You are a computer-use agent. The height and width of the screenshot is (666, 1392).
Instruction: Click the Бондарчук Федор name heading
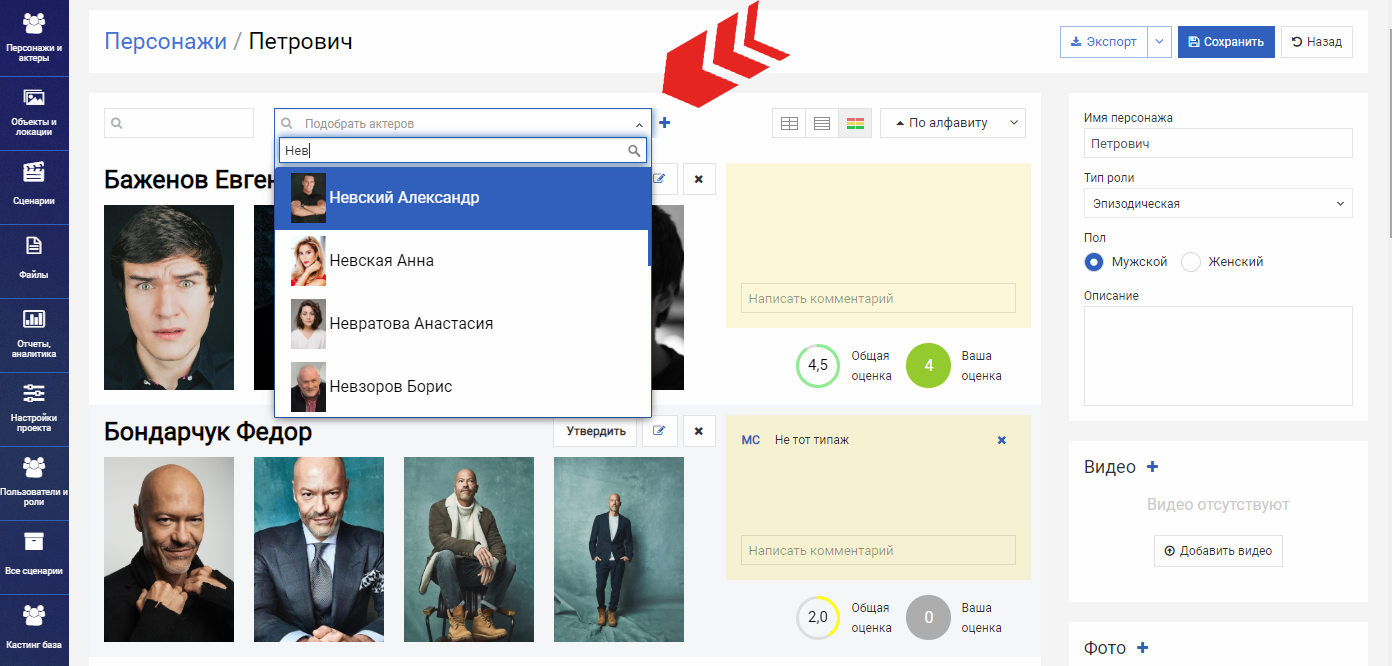point(208,432)
